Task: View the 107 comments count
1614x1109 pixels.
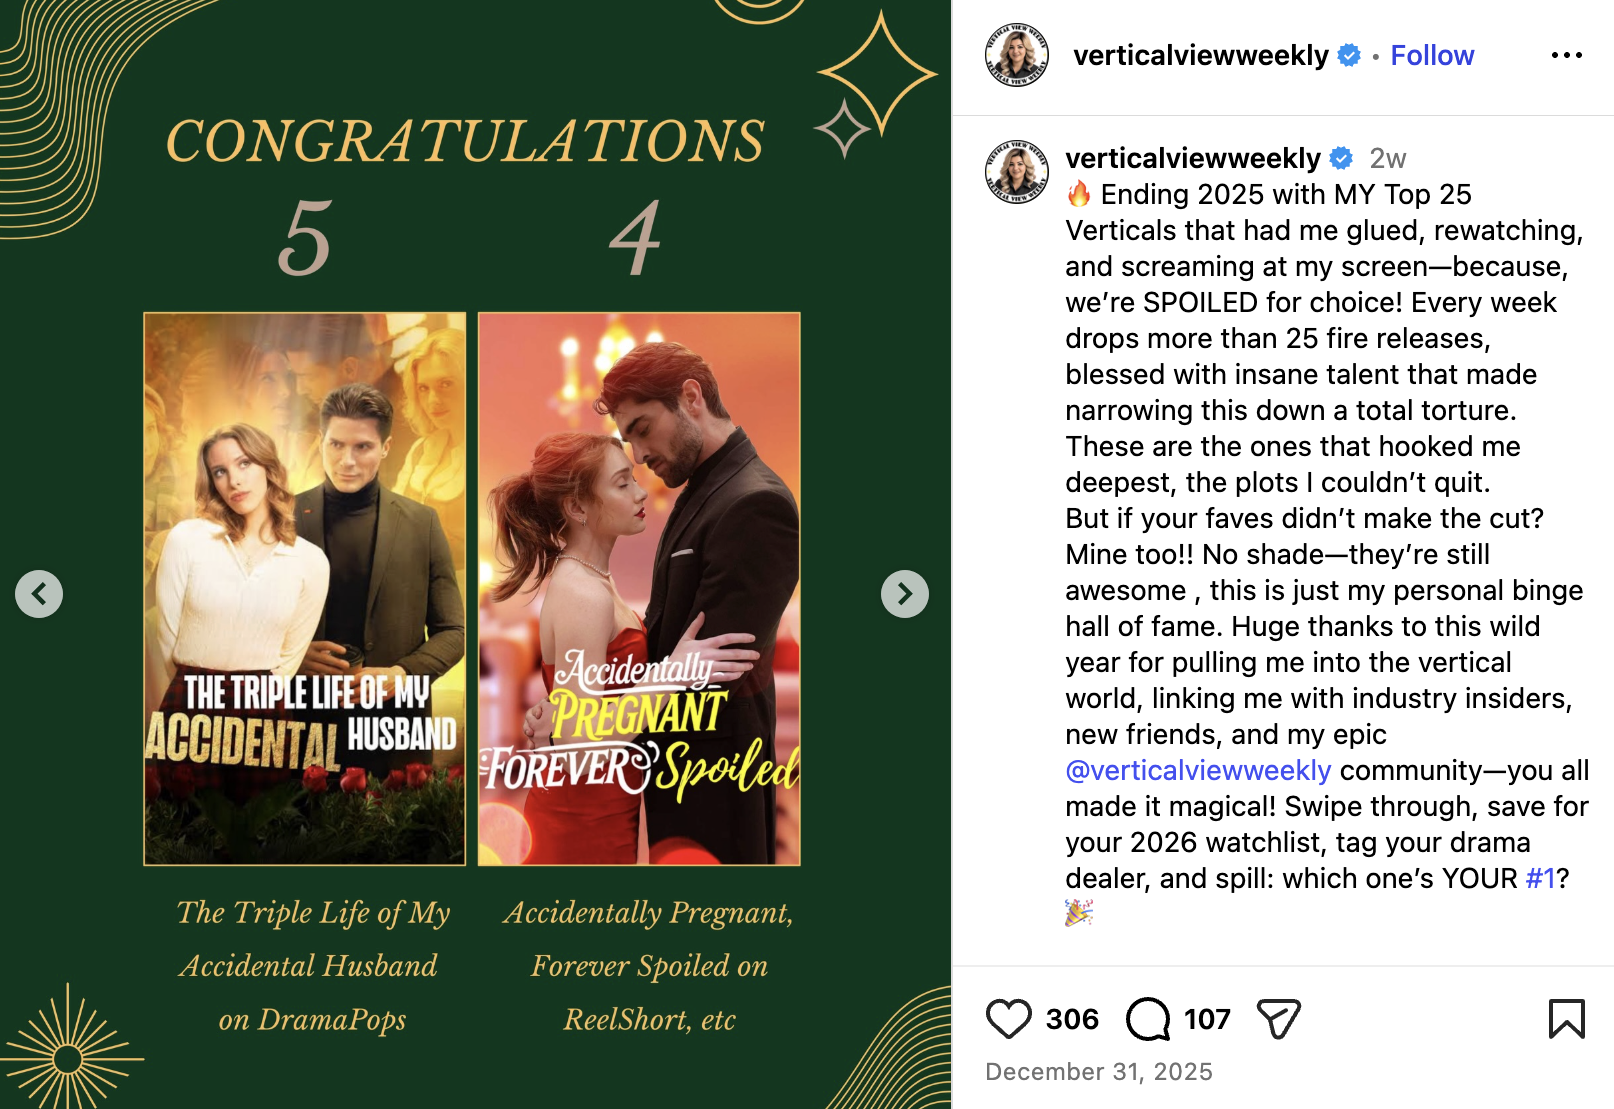Action: point(1207,1019)
